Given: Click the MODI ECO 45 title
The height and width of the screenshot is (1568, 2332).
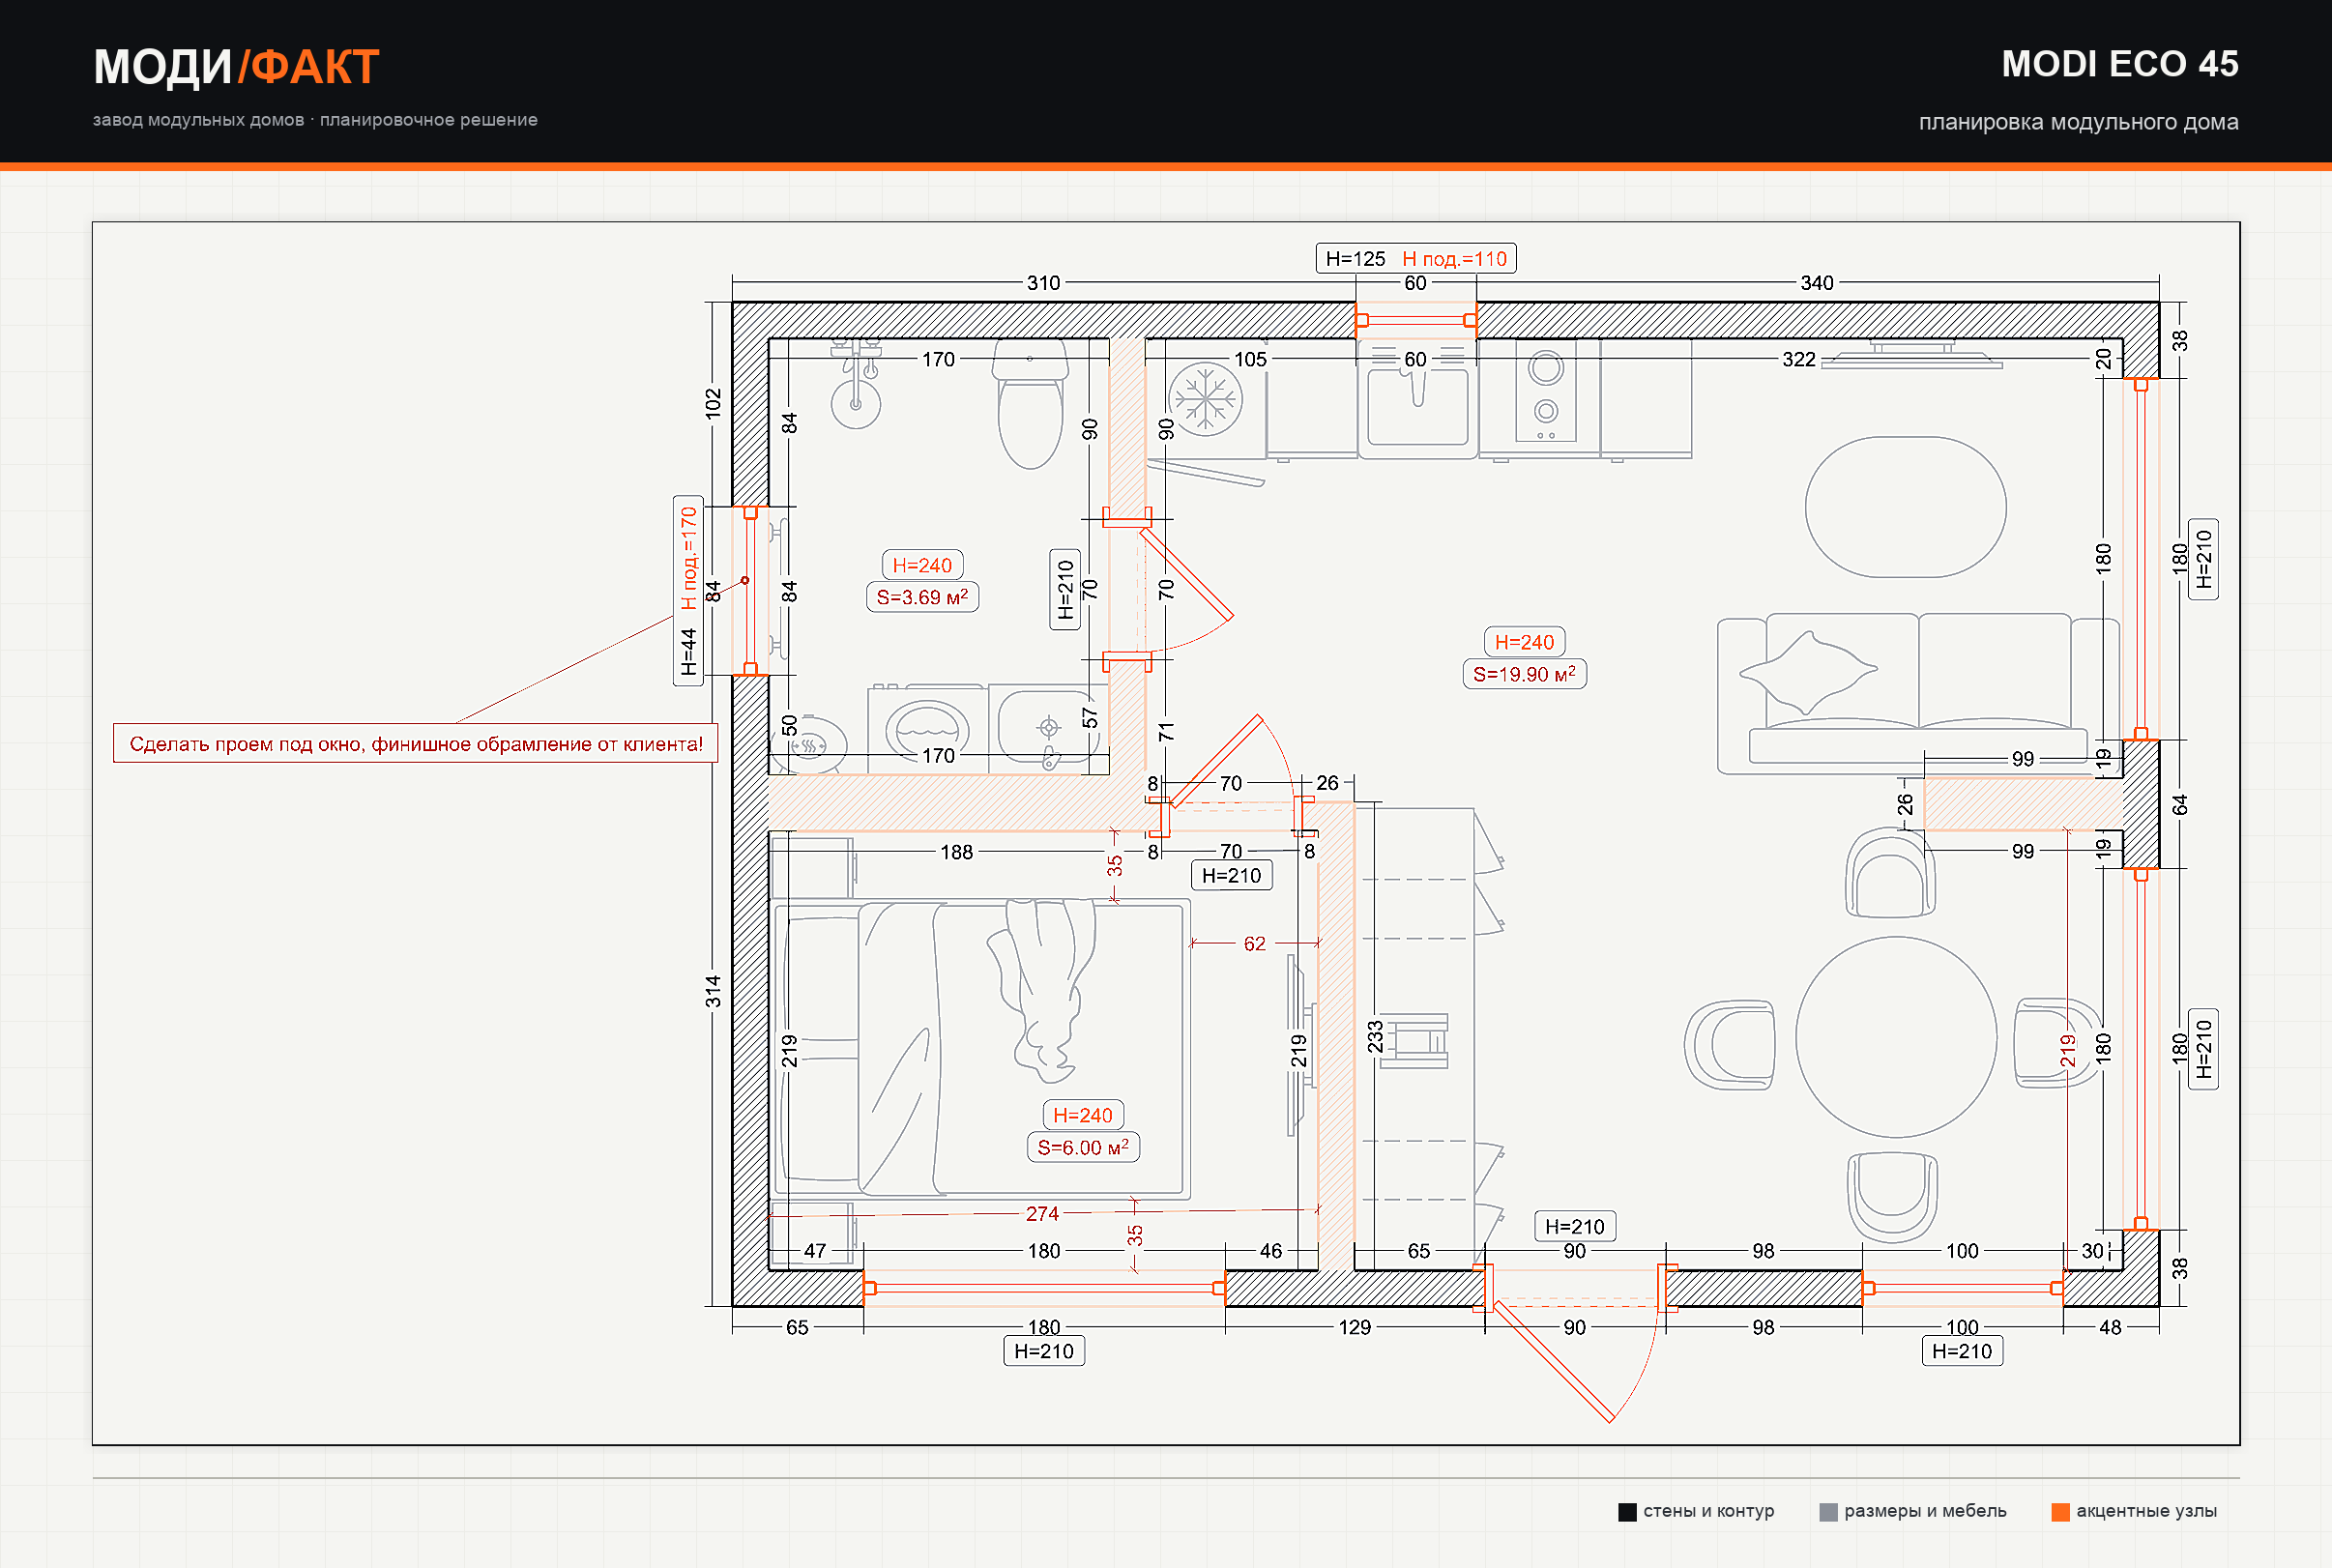Looking at the screenshot, I should 2119,64.
